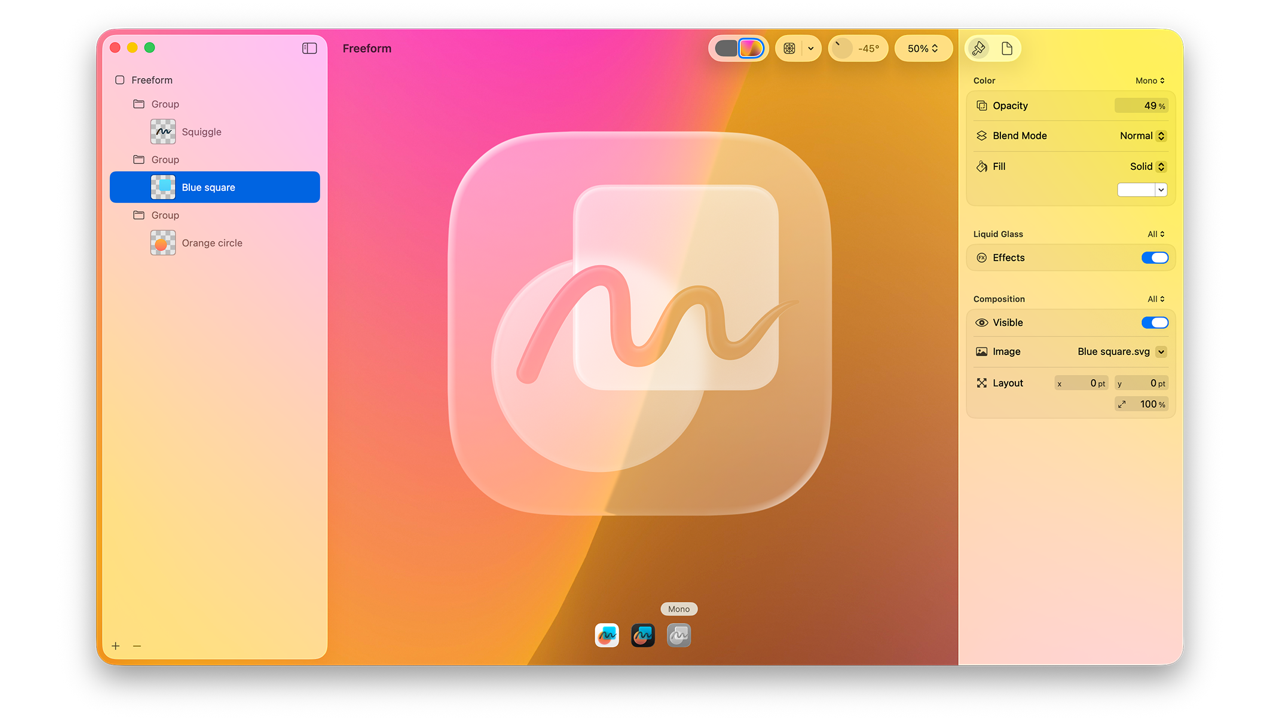Viewport: 1280px width, 720px height.
Task: Open the Fill Solid popup
Action: (1148, 167)
